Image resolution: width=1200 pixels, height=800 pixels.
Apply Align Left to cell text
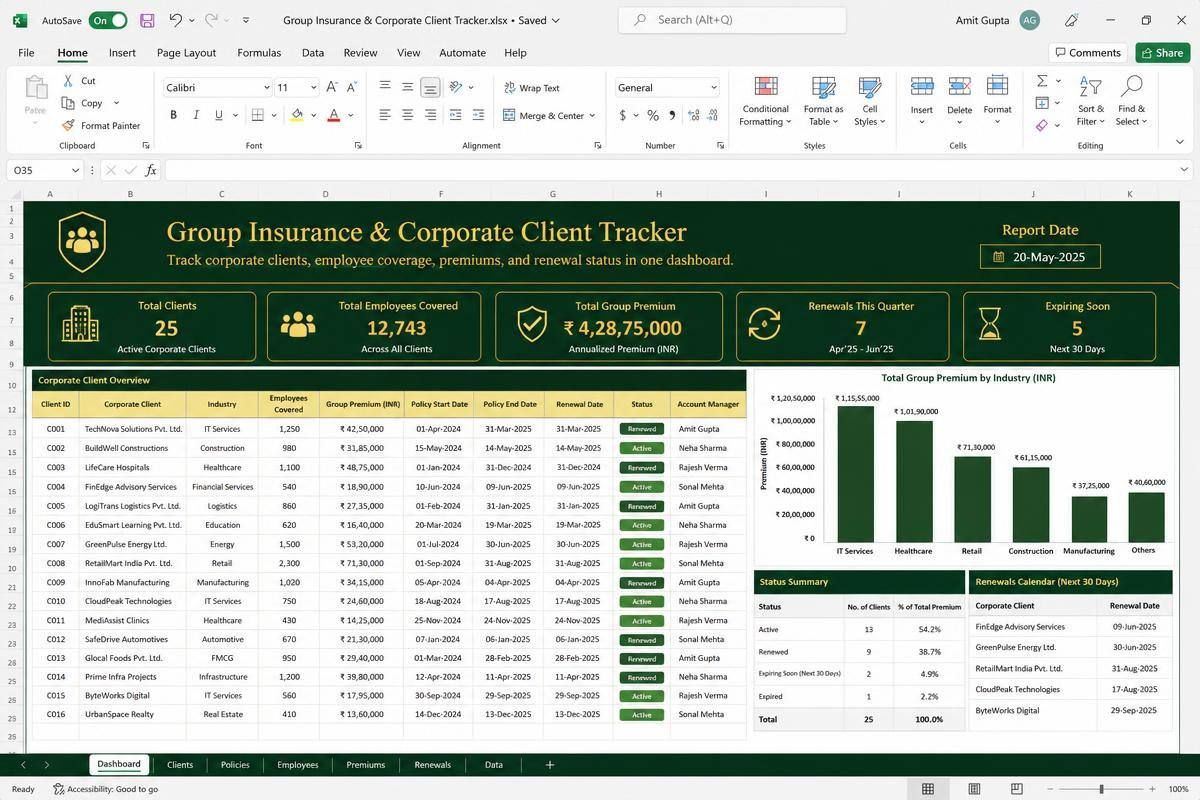pos(384,115)
